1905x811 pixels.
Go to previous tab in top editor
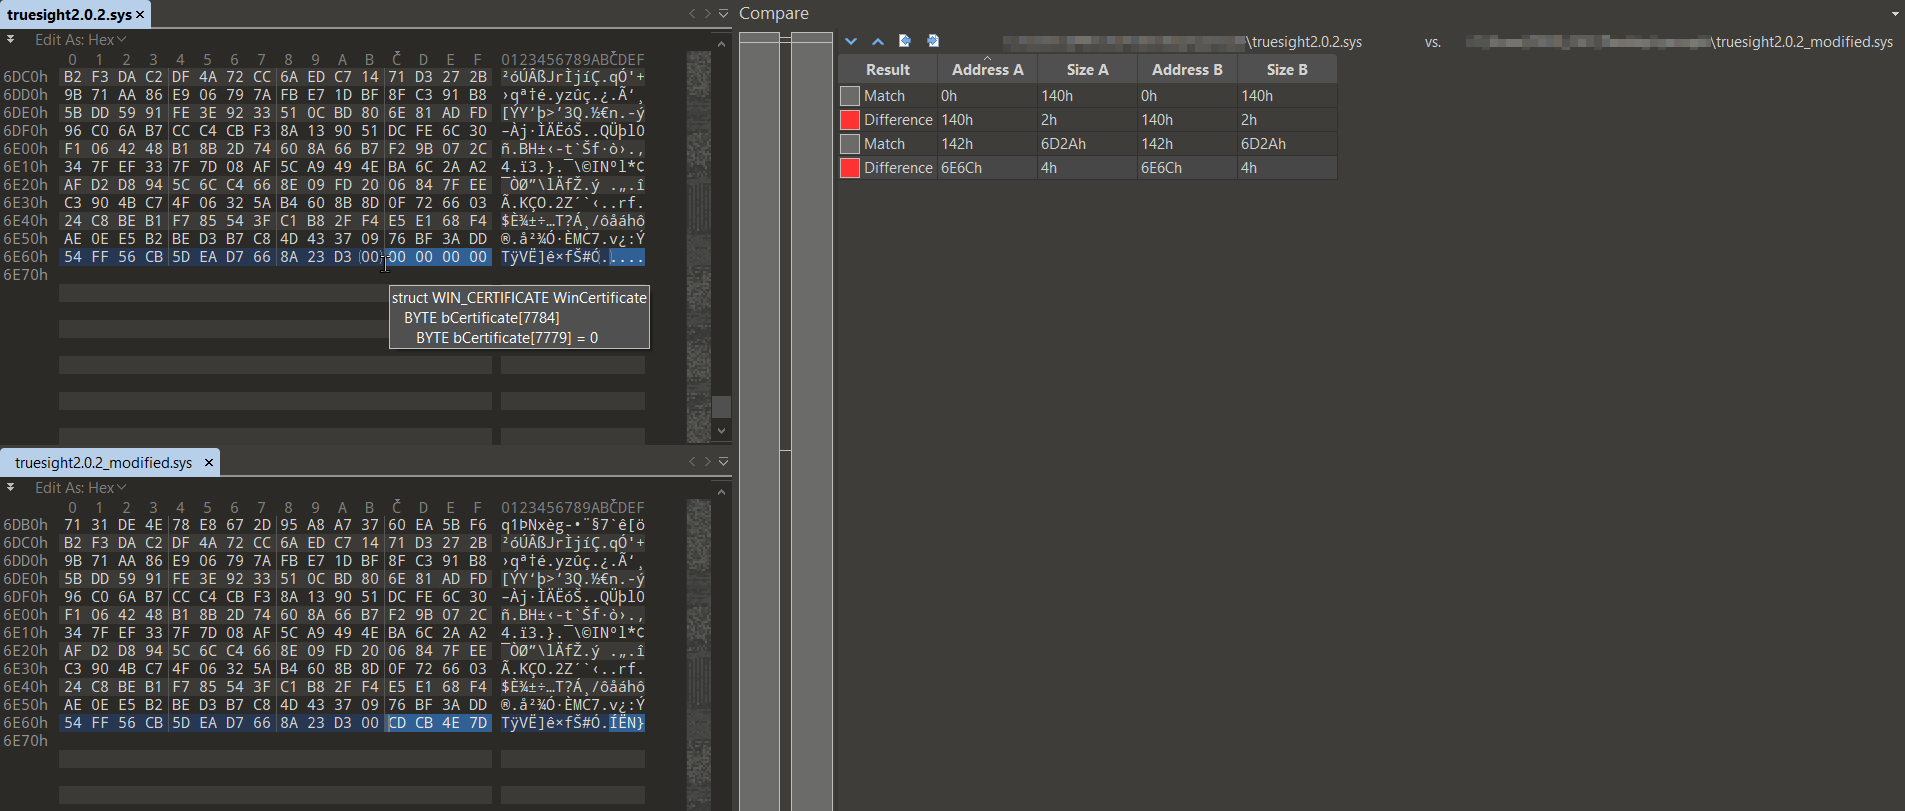692,14
